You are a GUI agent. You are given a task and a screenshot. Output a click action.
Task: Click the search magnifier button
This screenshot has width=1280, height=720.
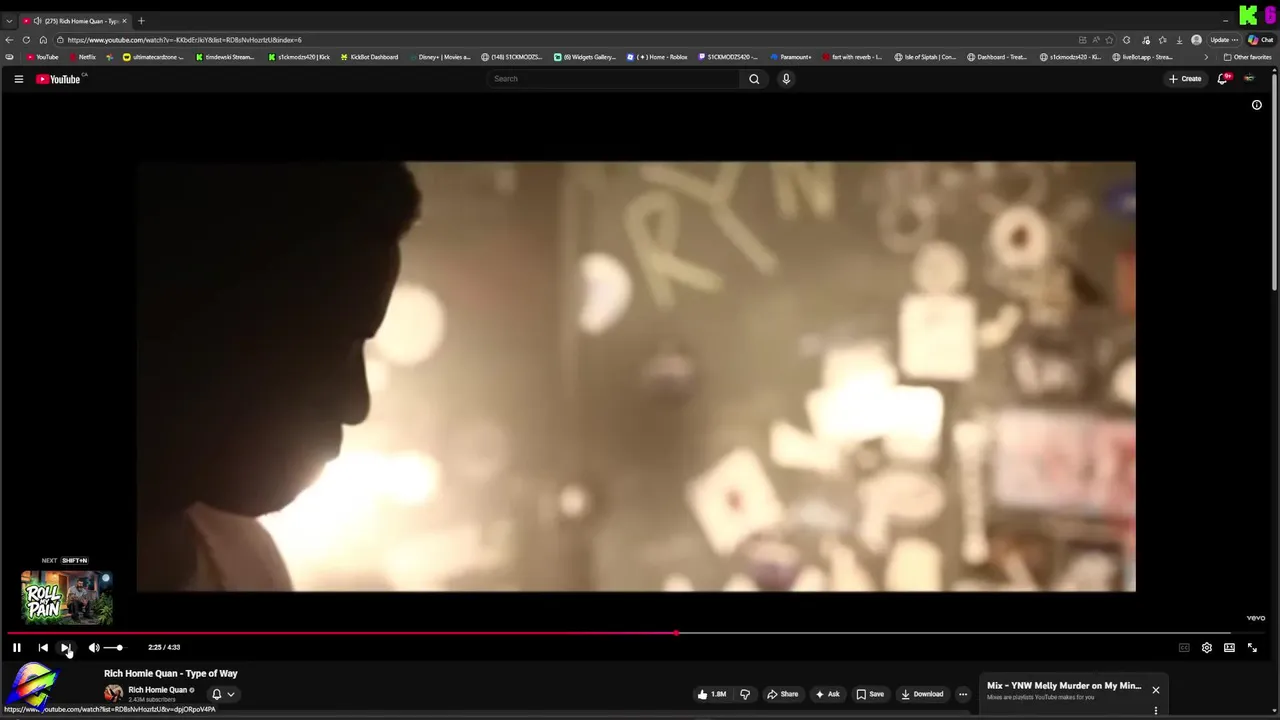(754, 79)
